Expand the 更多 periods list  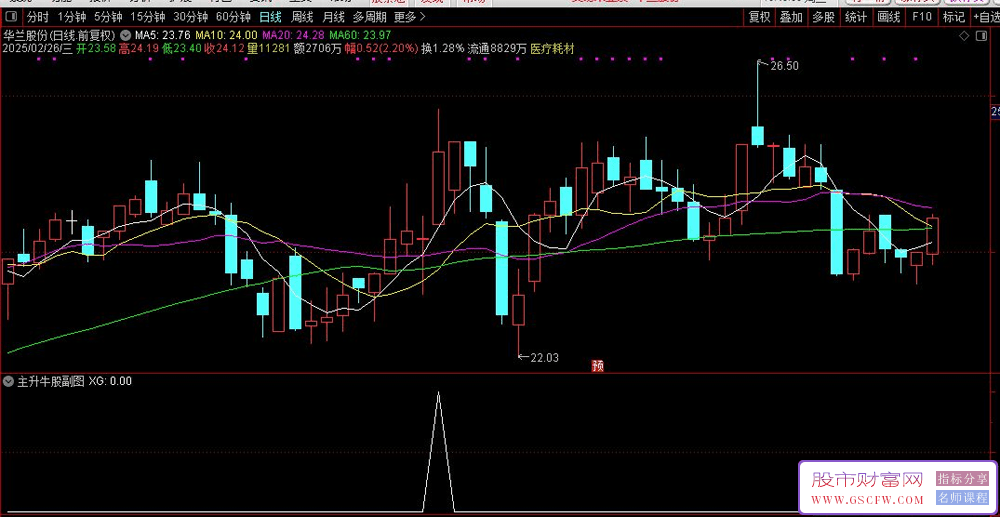[x=409, y=17]
